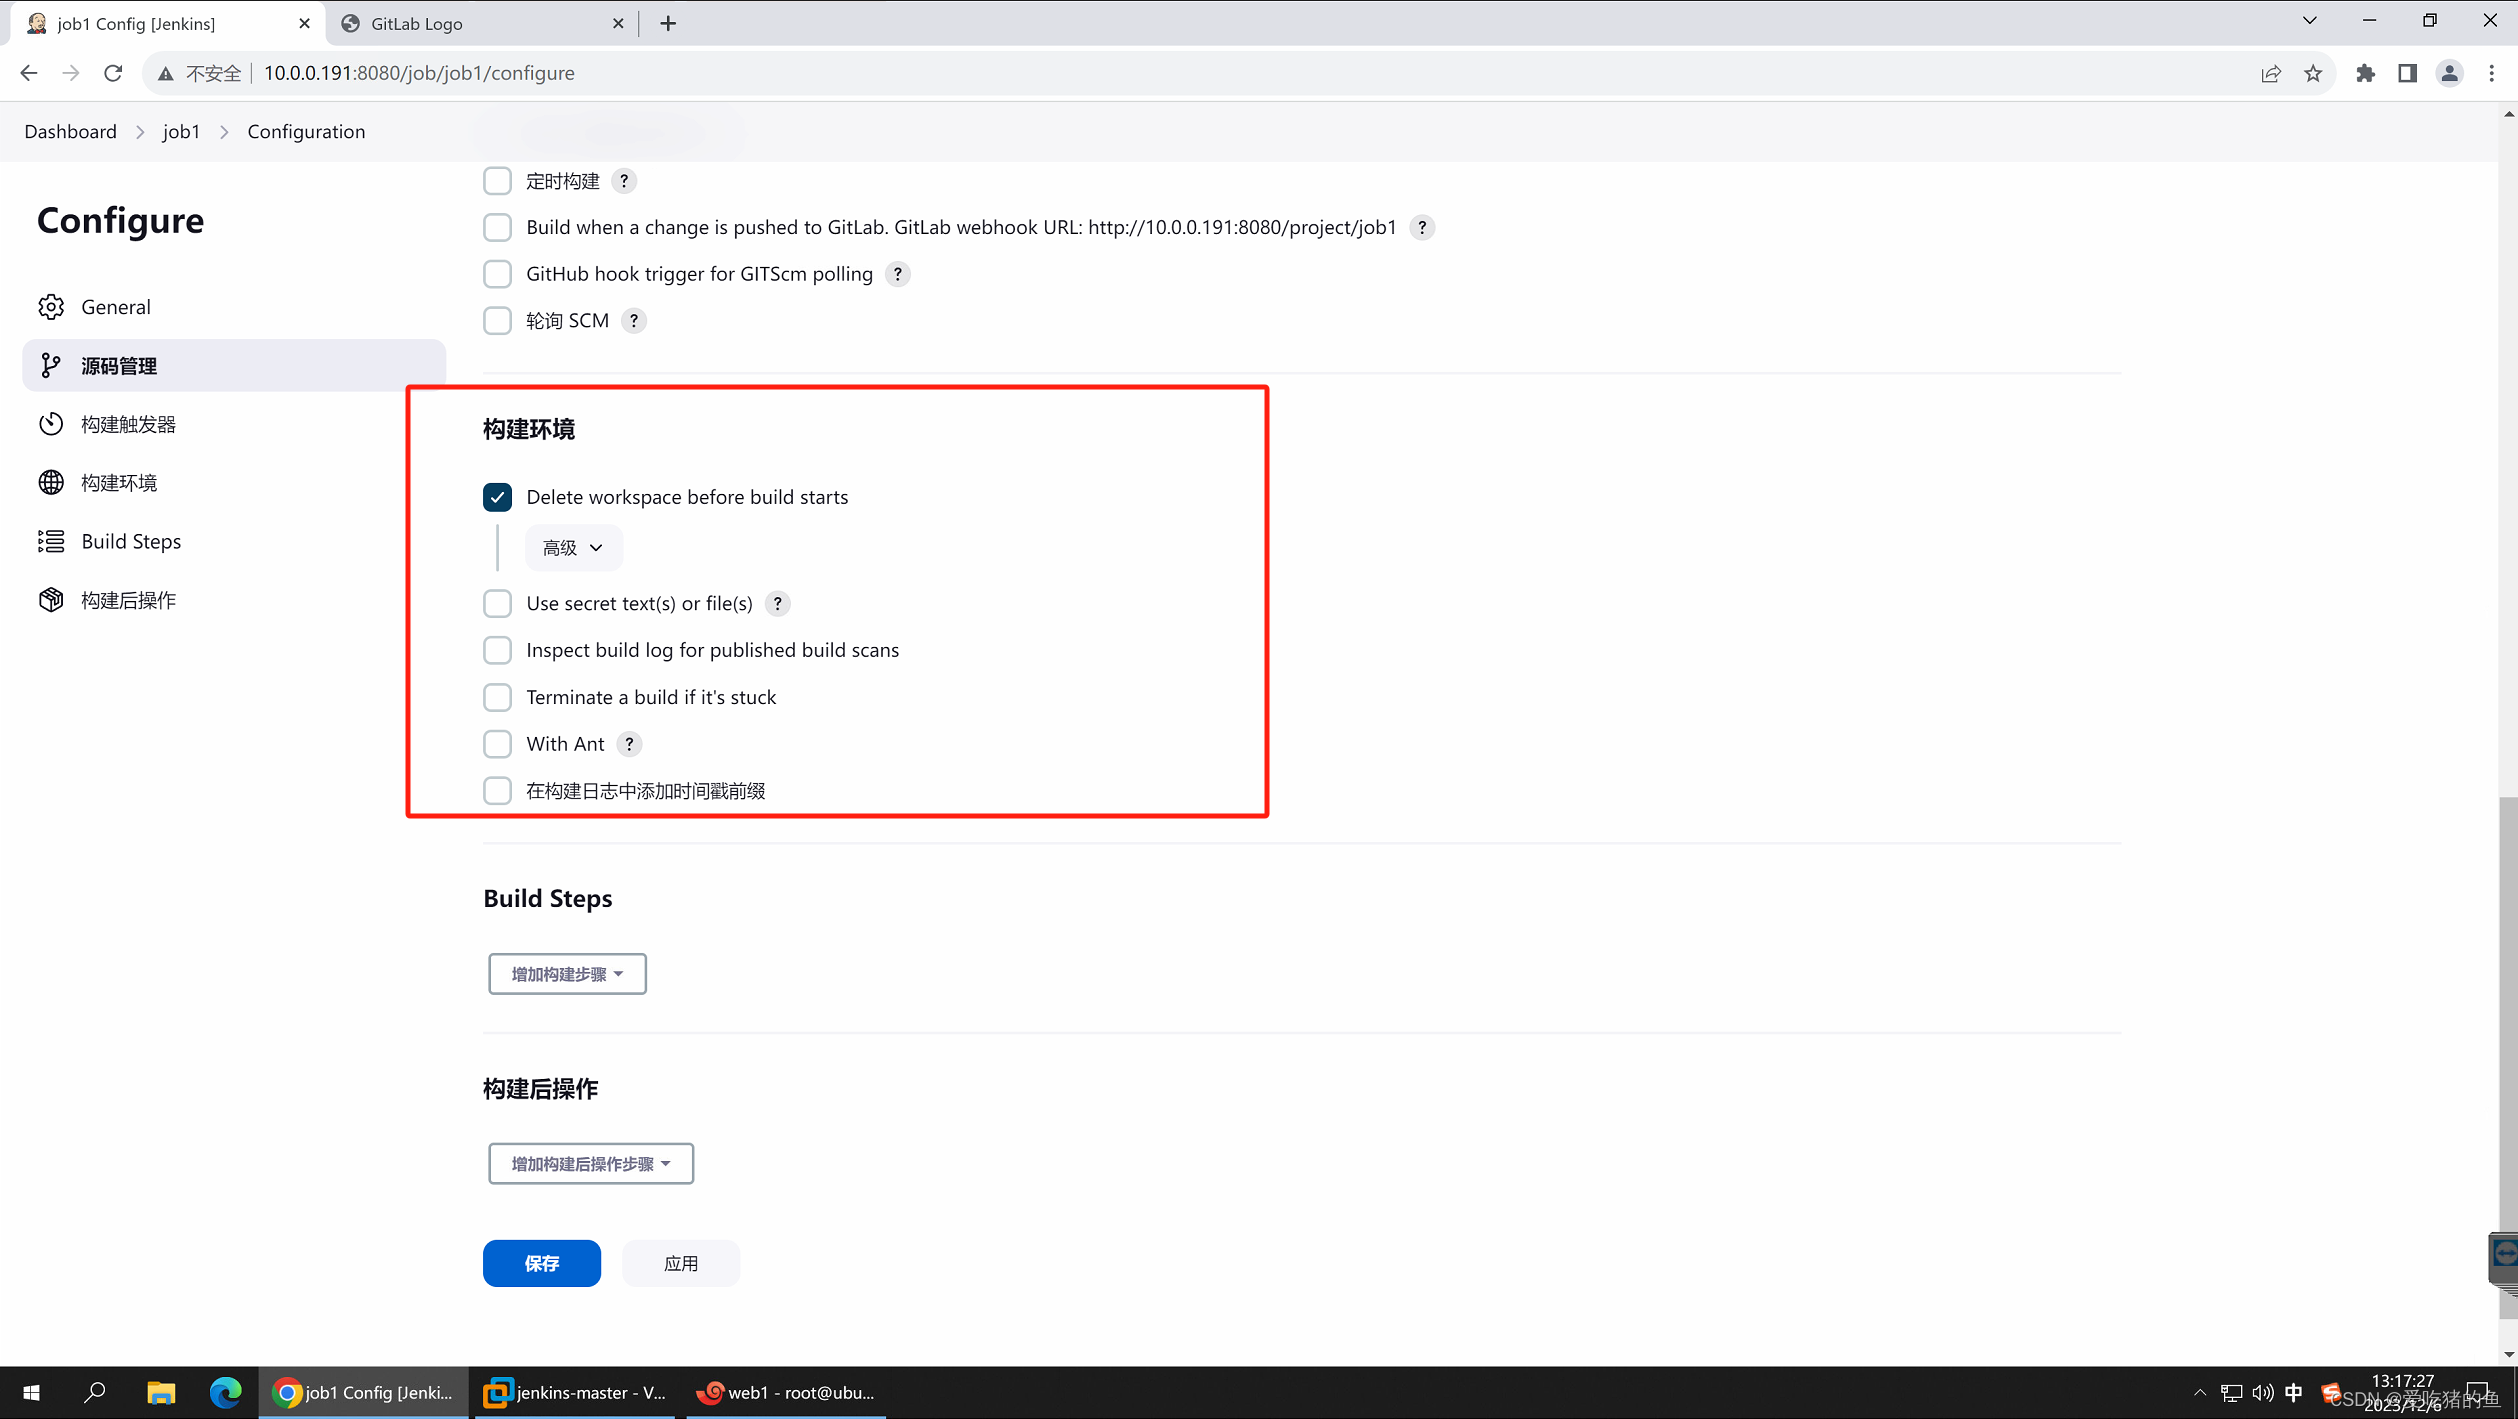Click the 构建后操作 icon
This screenshot has width=2518, height=1419.
pyautogui.click(x=50, y=600)
